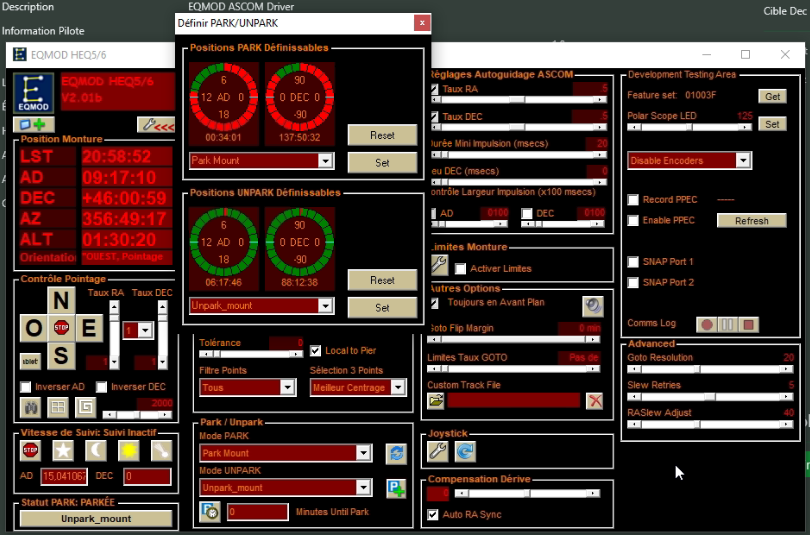Viewport: 810px width, 535px height.
Task: Adjust Slew Retries slider
Action: coord(710,397)
